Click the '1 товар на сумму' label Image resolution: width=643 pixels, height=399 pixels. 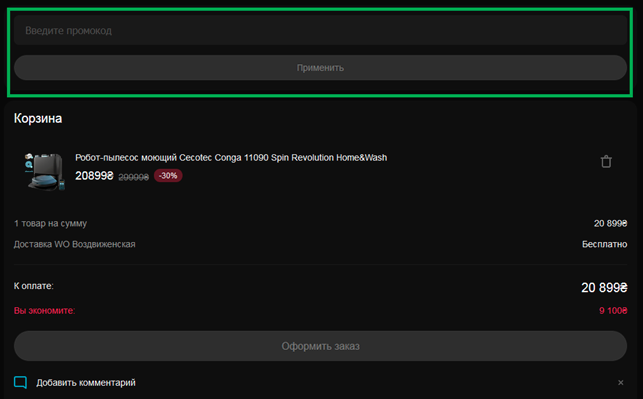(50, 223)
